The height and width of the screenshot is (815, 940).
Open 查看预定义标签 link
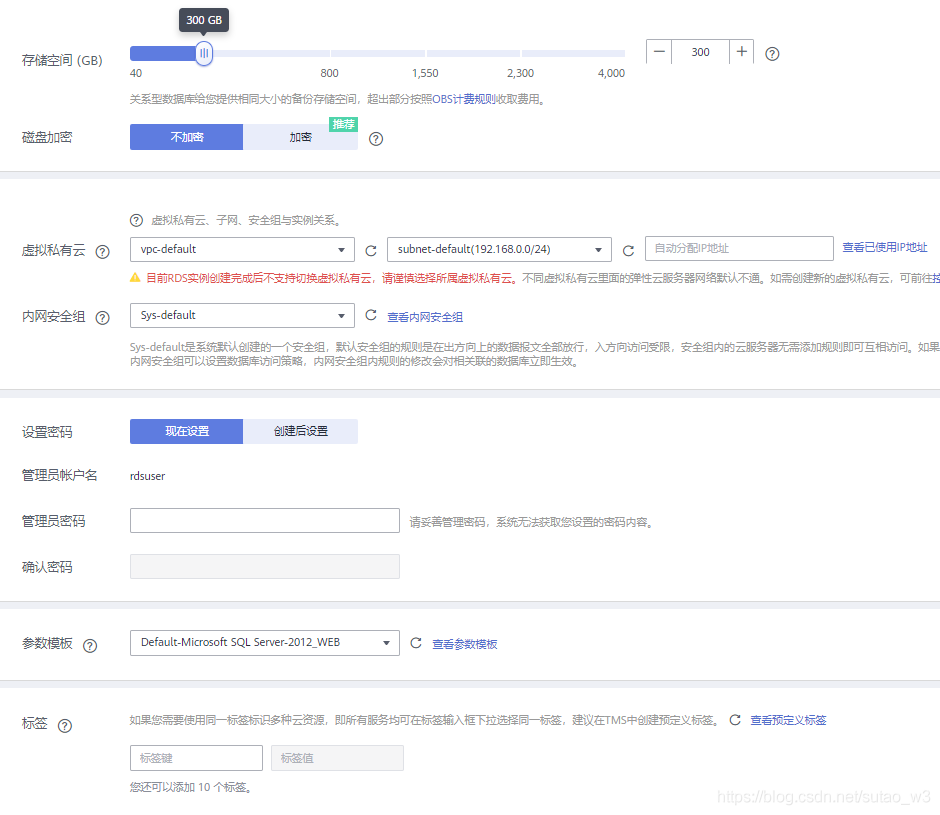tap(788, 720)
